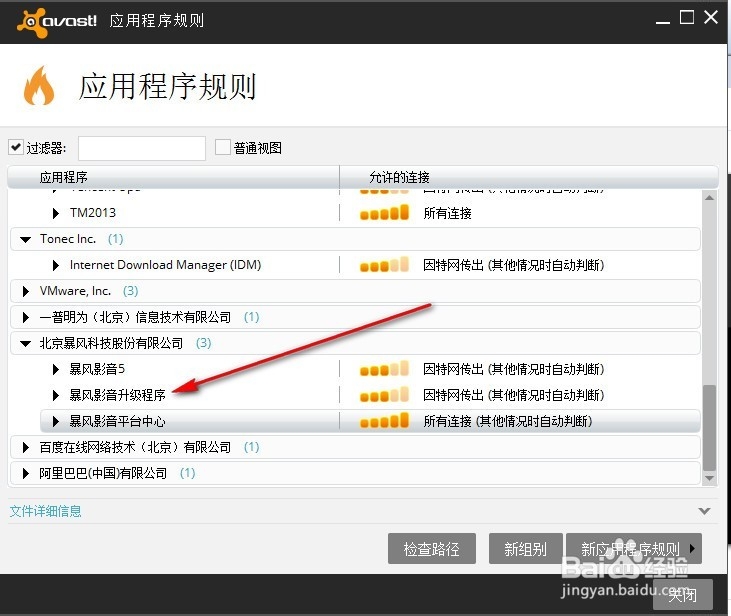Adjust TM2013 connection level bars

click(x=385, y=213)
